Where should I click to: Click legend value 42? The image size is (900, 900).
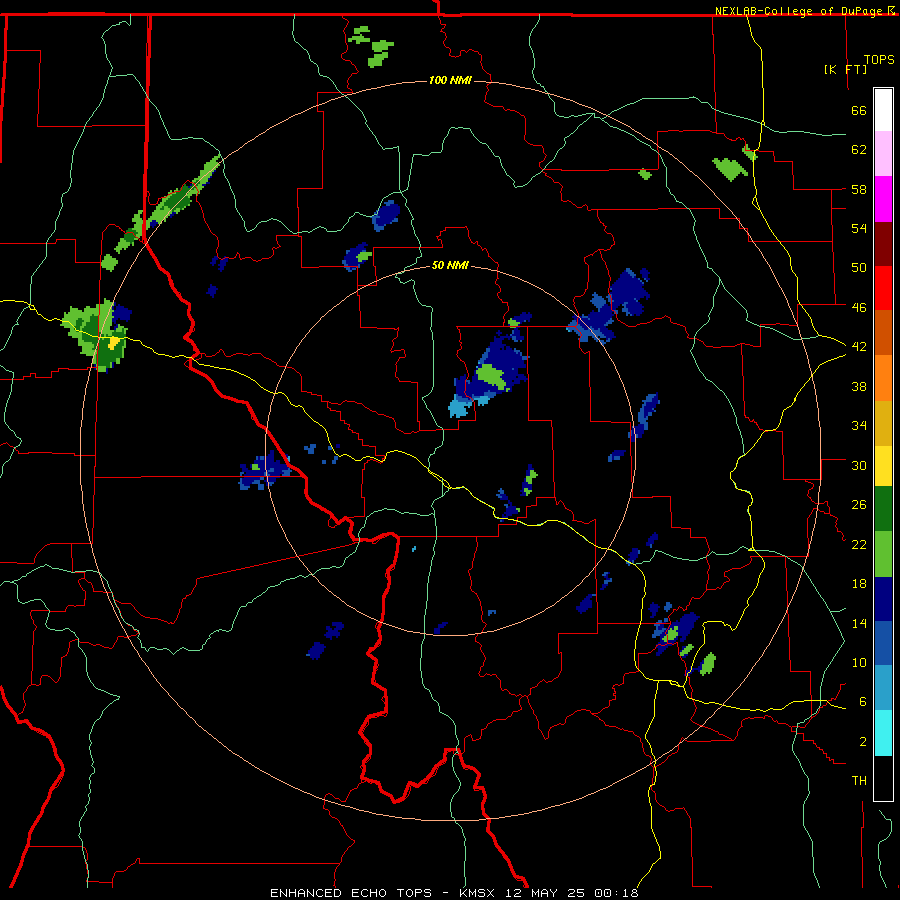tap(859, 346)
